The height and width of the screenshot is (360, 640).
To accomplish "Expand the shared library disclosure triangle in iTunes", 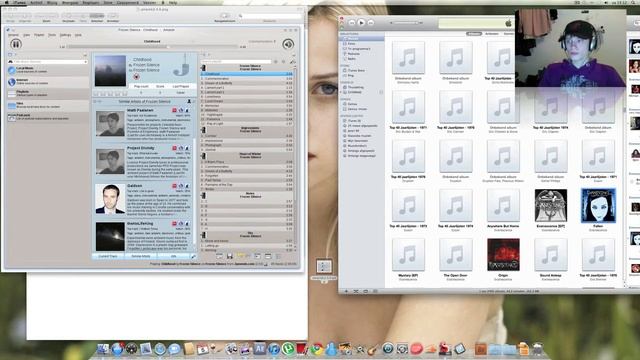I will click(341, 92).
